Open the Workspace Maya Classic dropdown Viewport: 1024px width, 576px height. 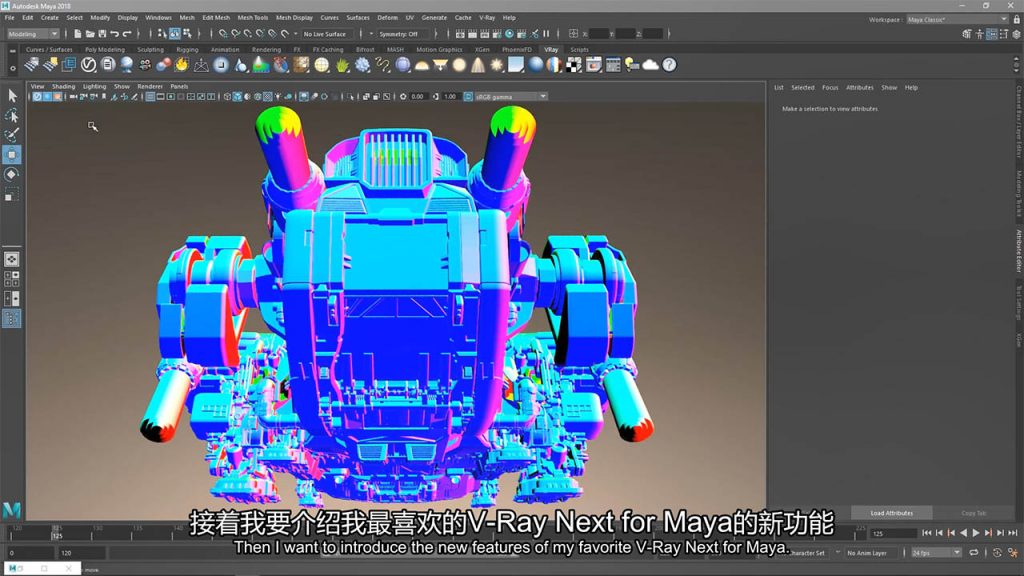pyautogui.click(x=957, y=20)
